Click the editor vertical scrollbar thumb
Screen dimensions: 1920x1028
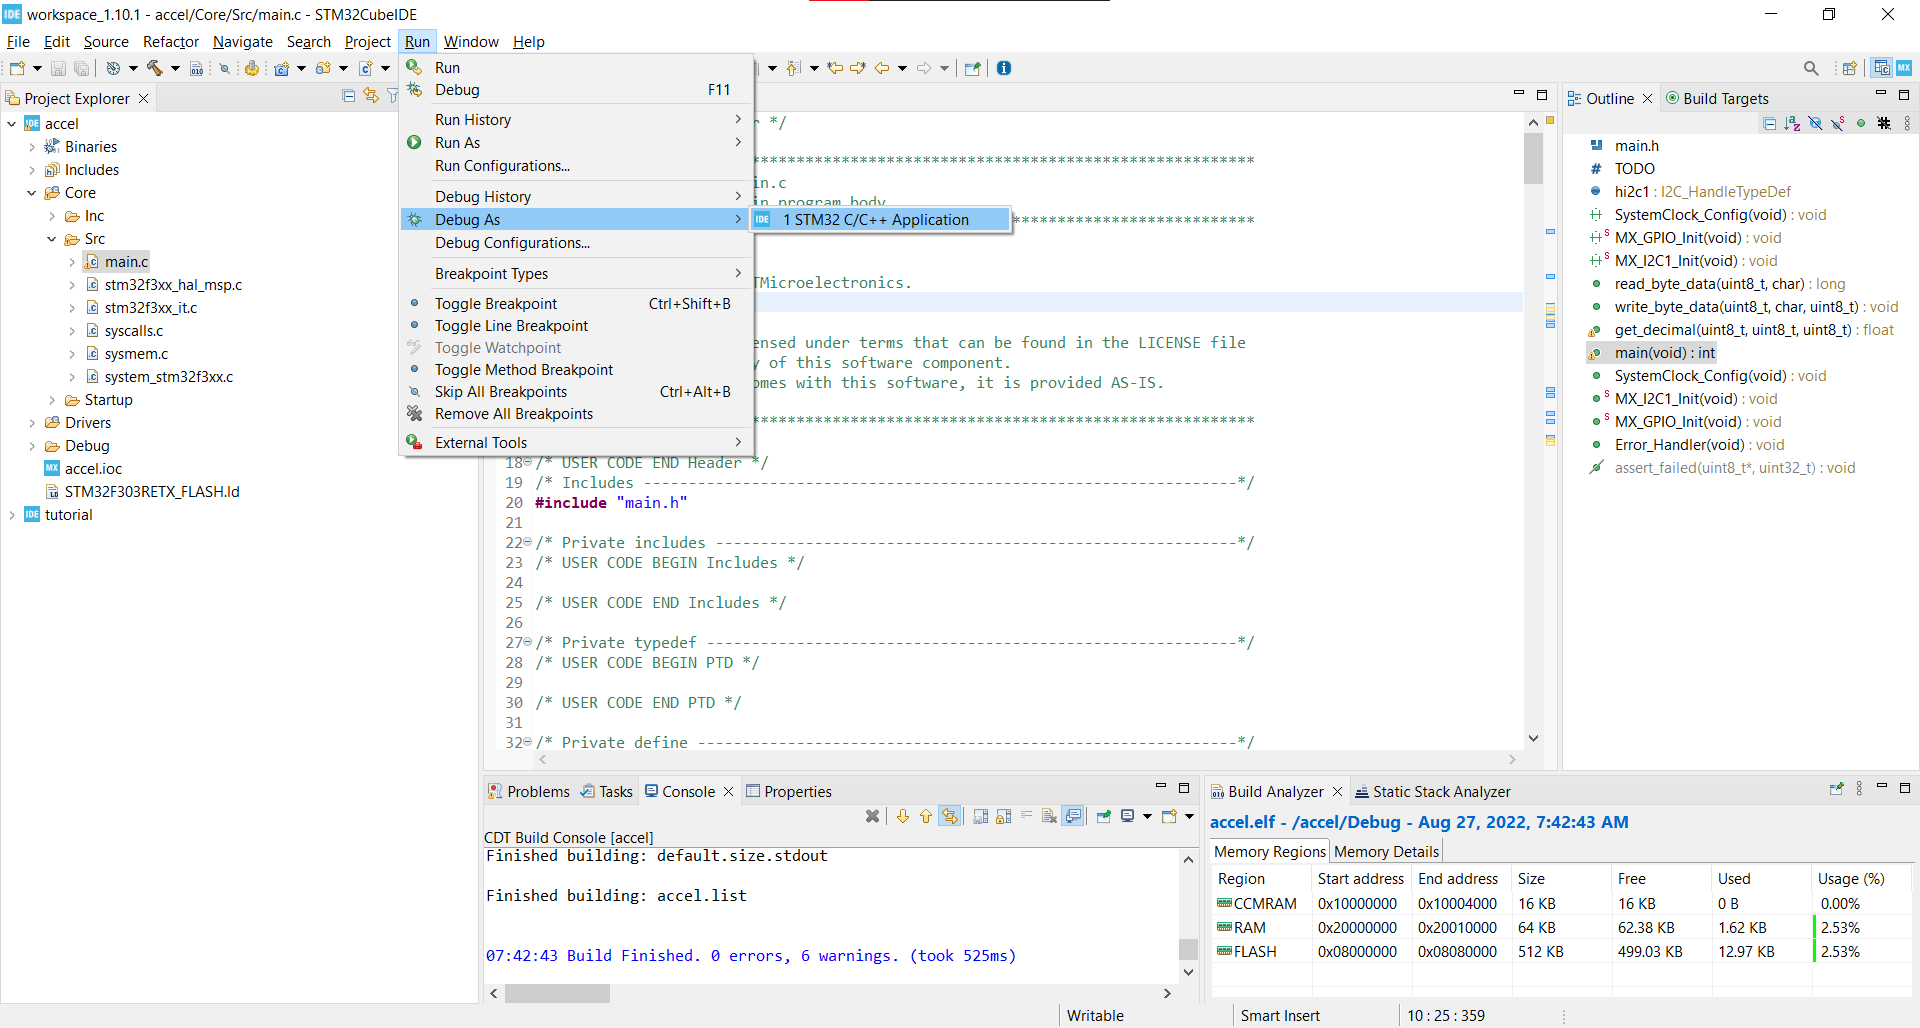[x=1533, y=158]
